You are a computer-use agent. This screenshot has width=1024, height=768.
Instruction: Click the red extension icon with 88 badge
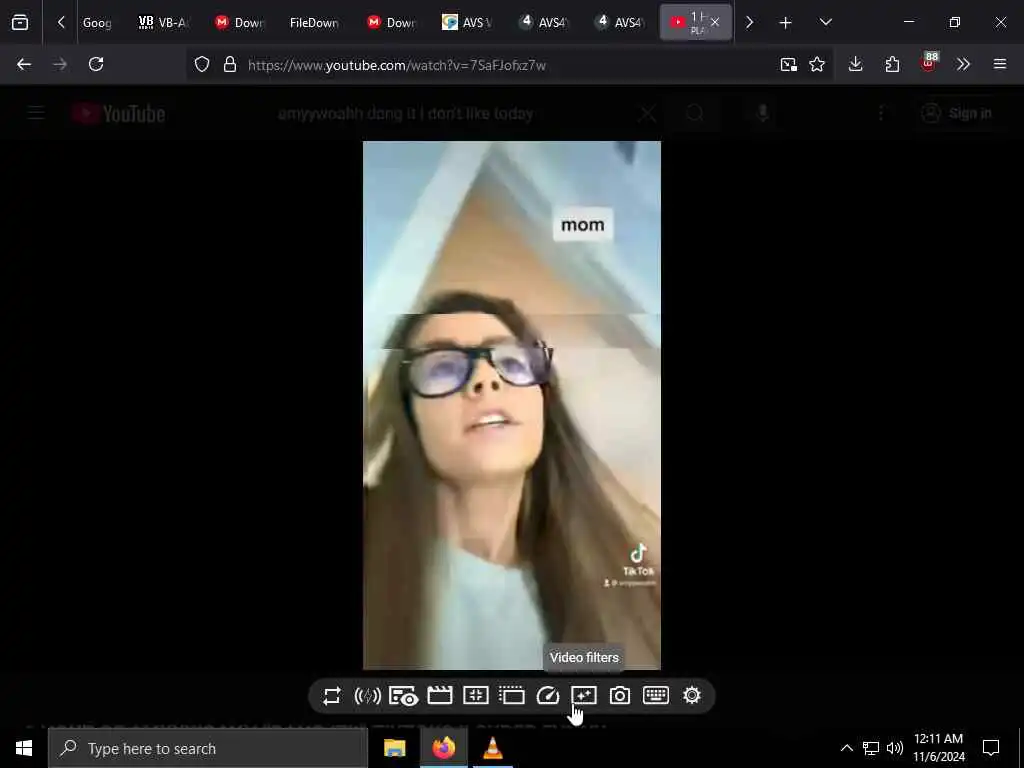coord(929,63)
